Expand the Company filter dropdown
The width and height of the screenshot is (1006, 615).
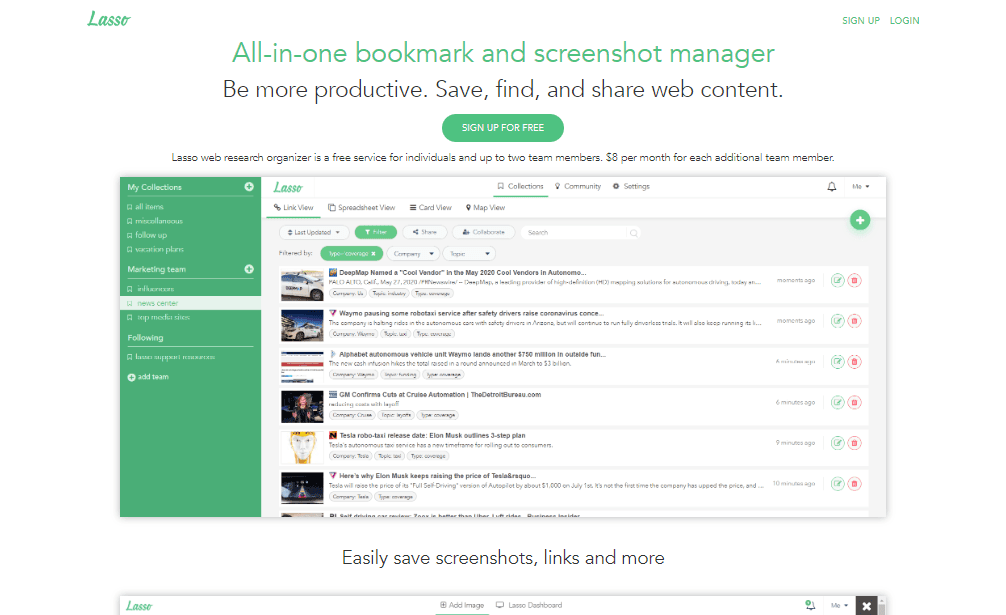[x=414, y=254]
